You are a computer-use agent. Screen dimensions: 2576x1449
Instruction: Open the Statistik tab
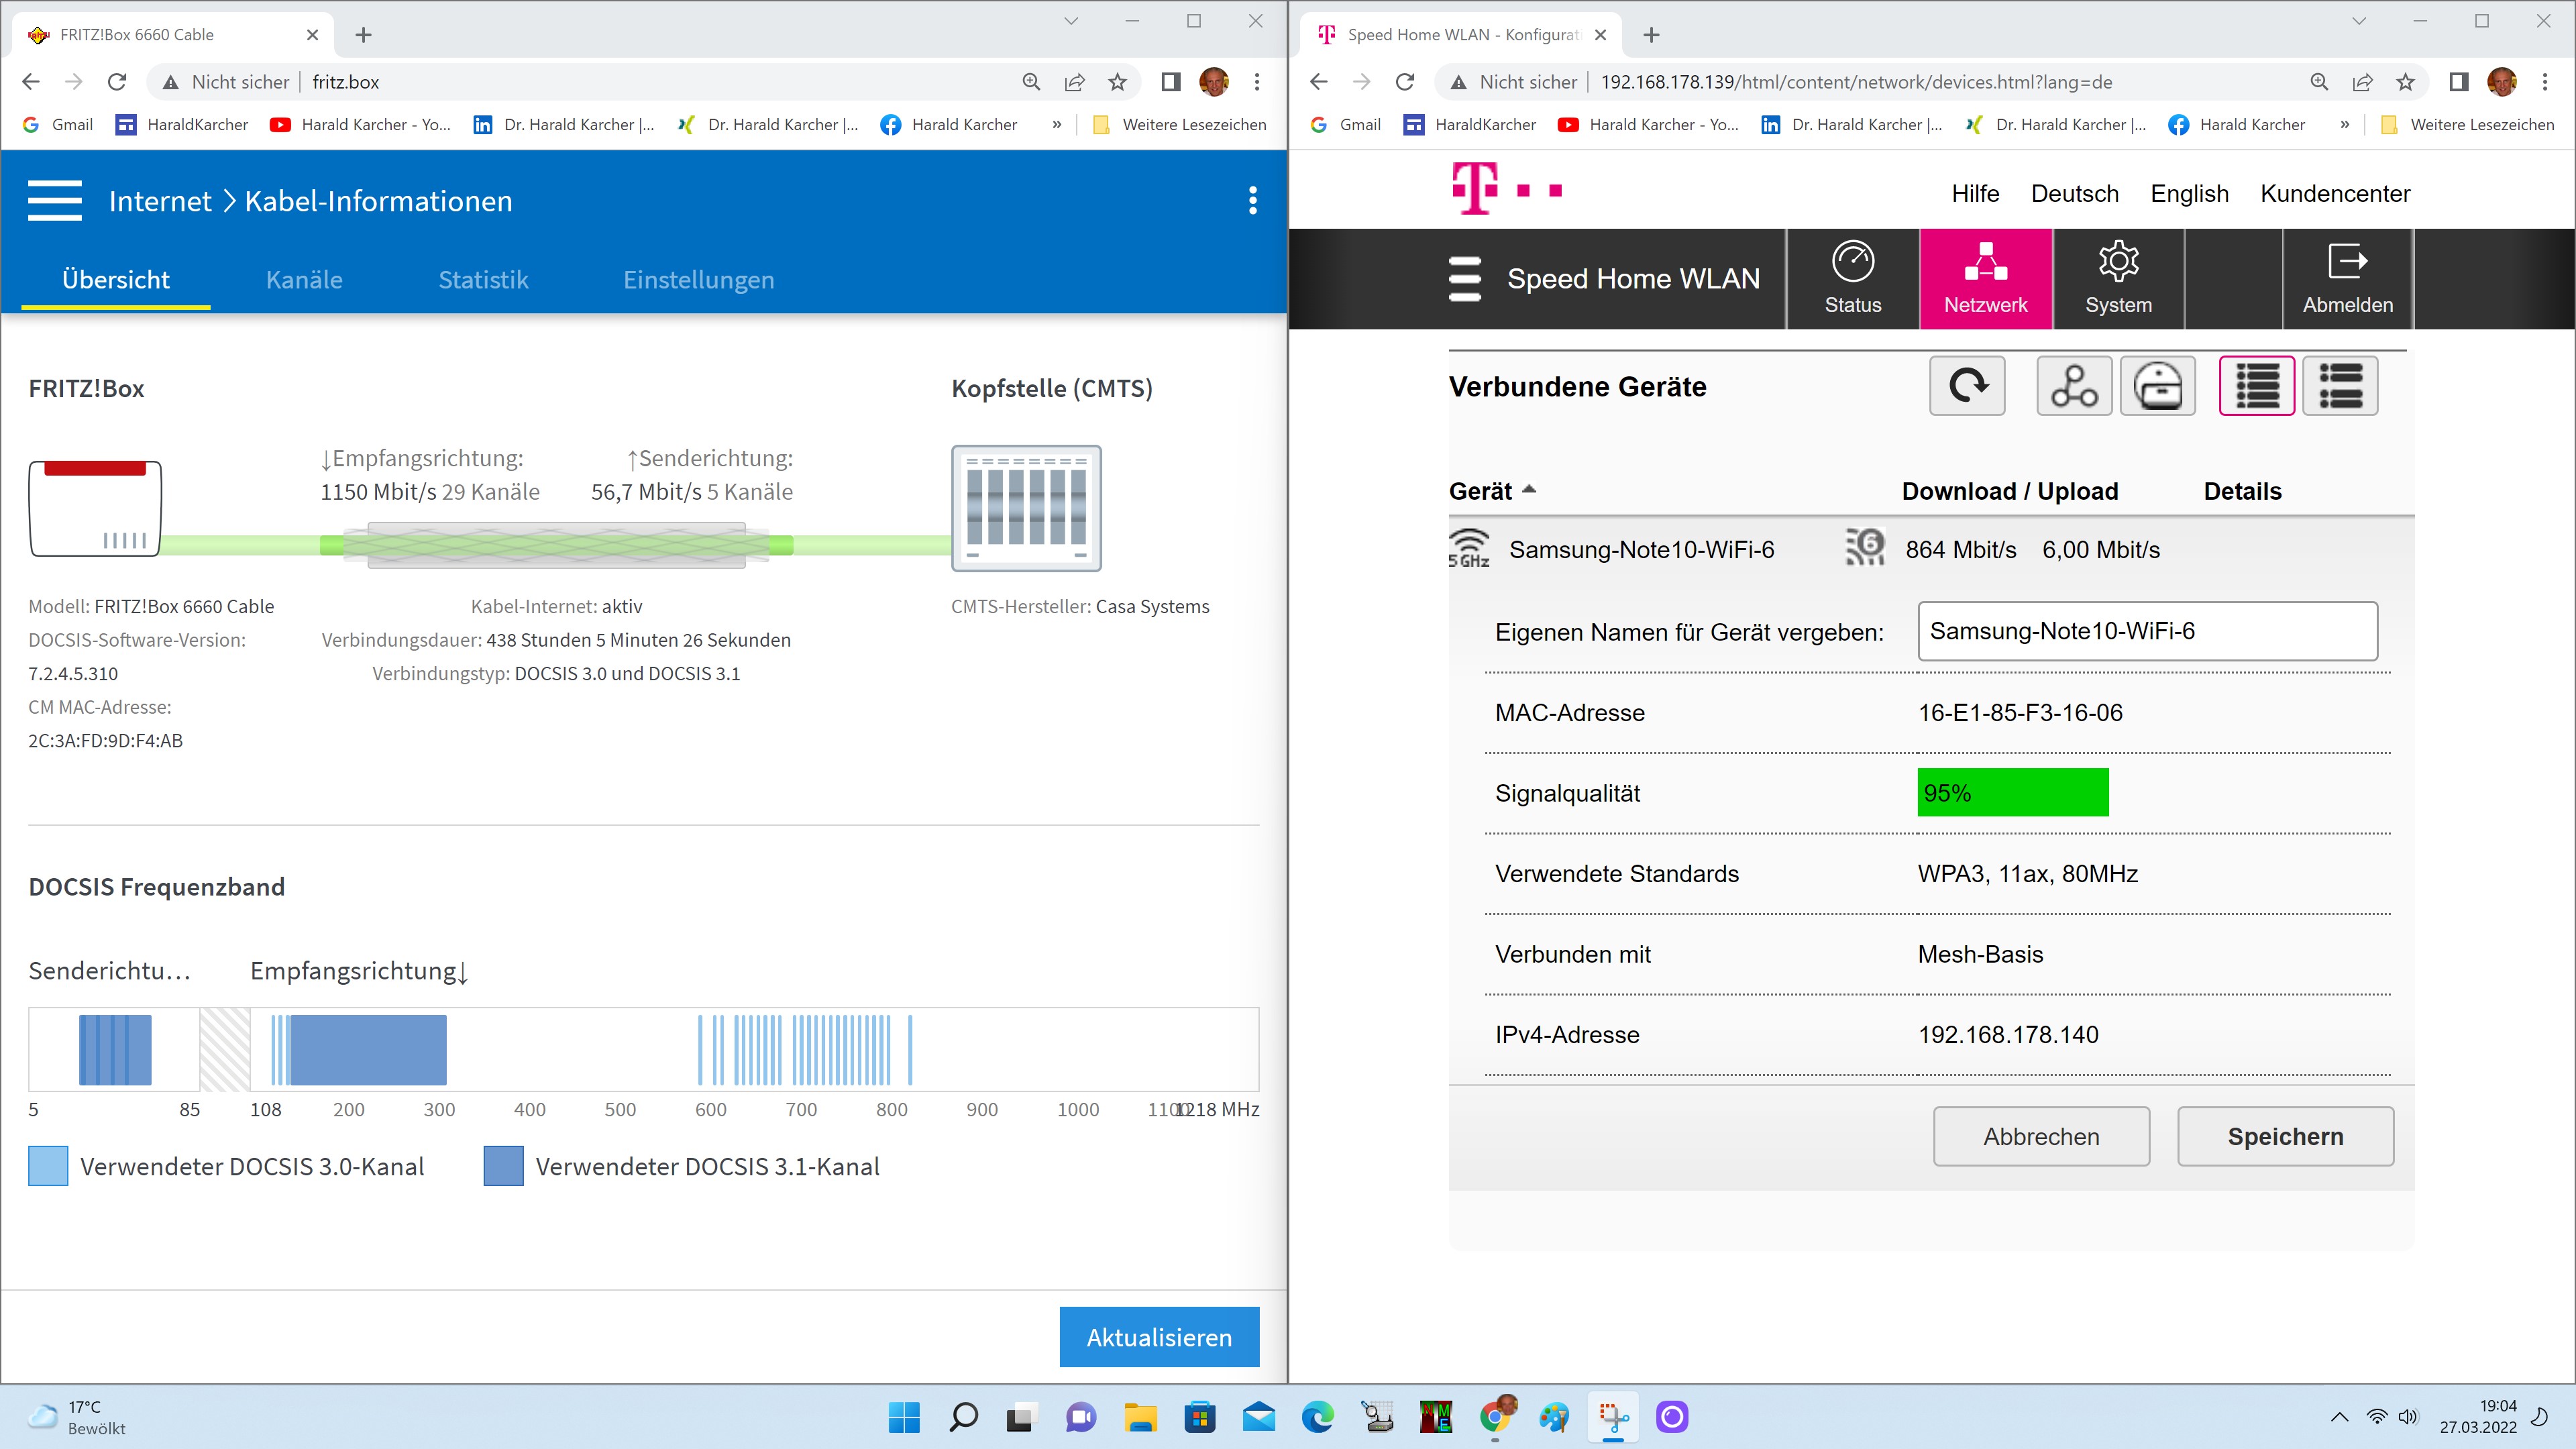[x=483, y=280]
